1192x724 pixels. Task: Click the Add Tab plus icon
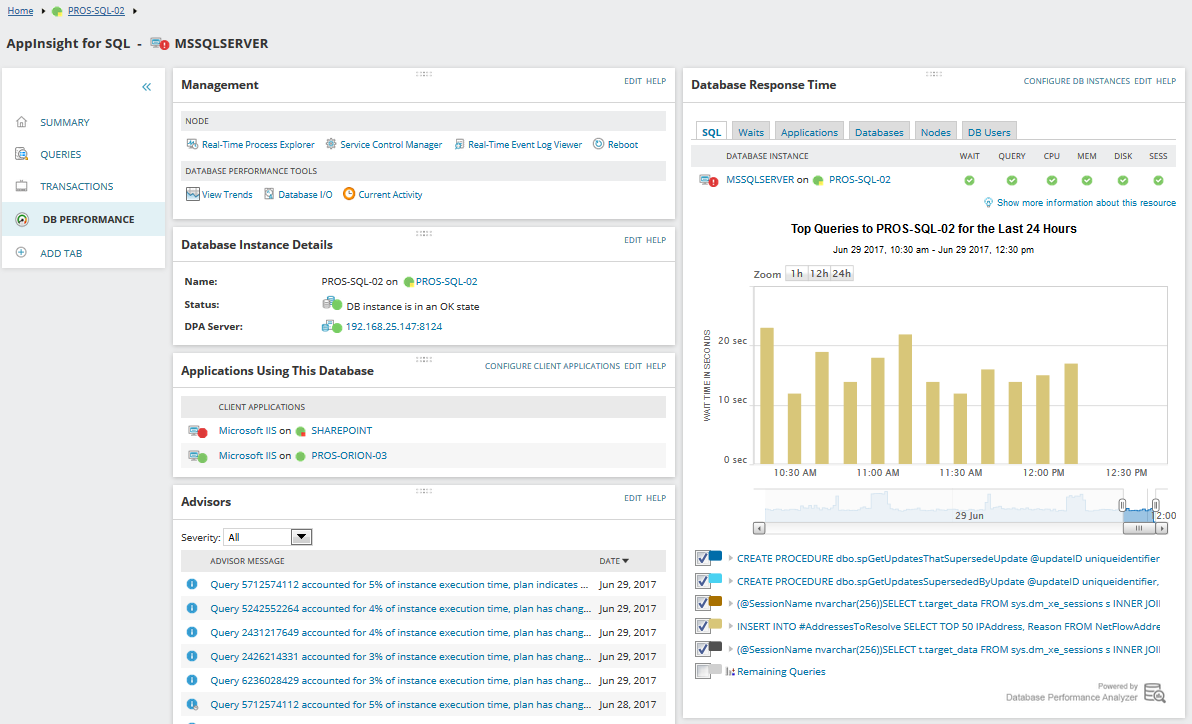click(x=21, y=252)
